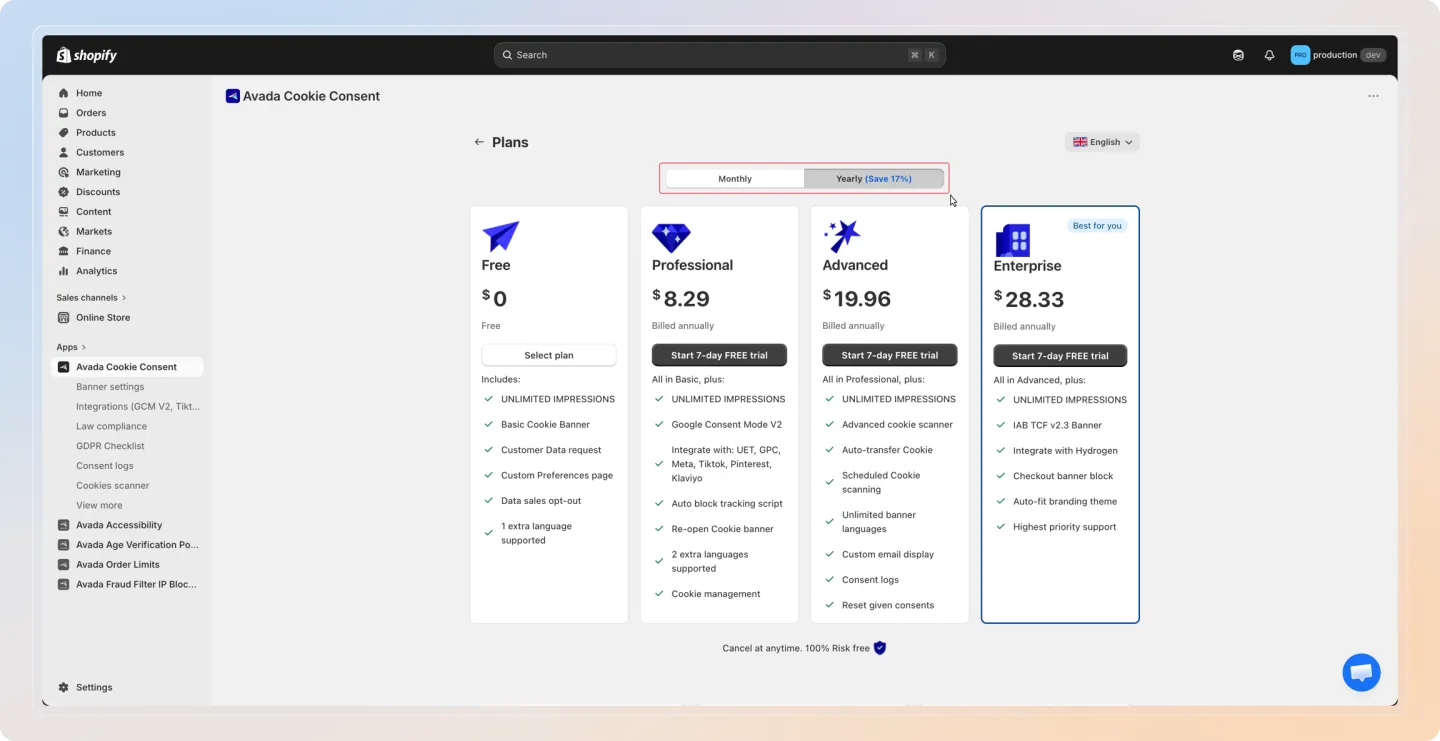Image resolution: width=1440 pixels, height=741 pixels.
Task: Start 7-day FREE trial for Professional
Action: 719,355
